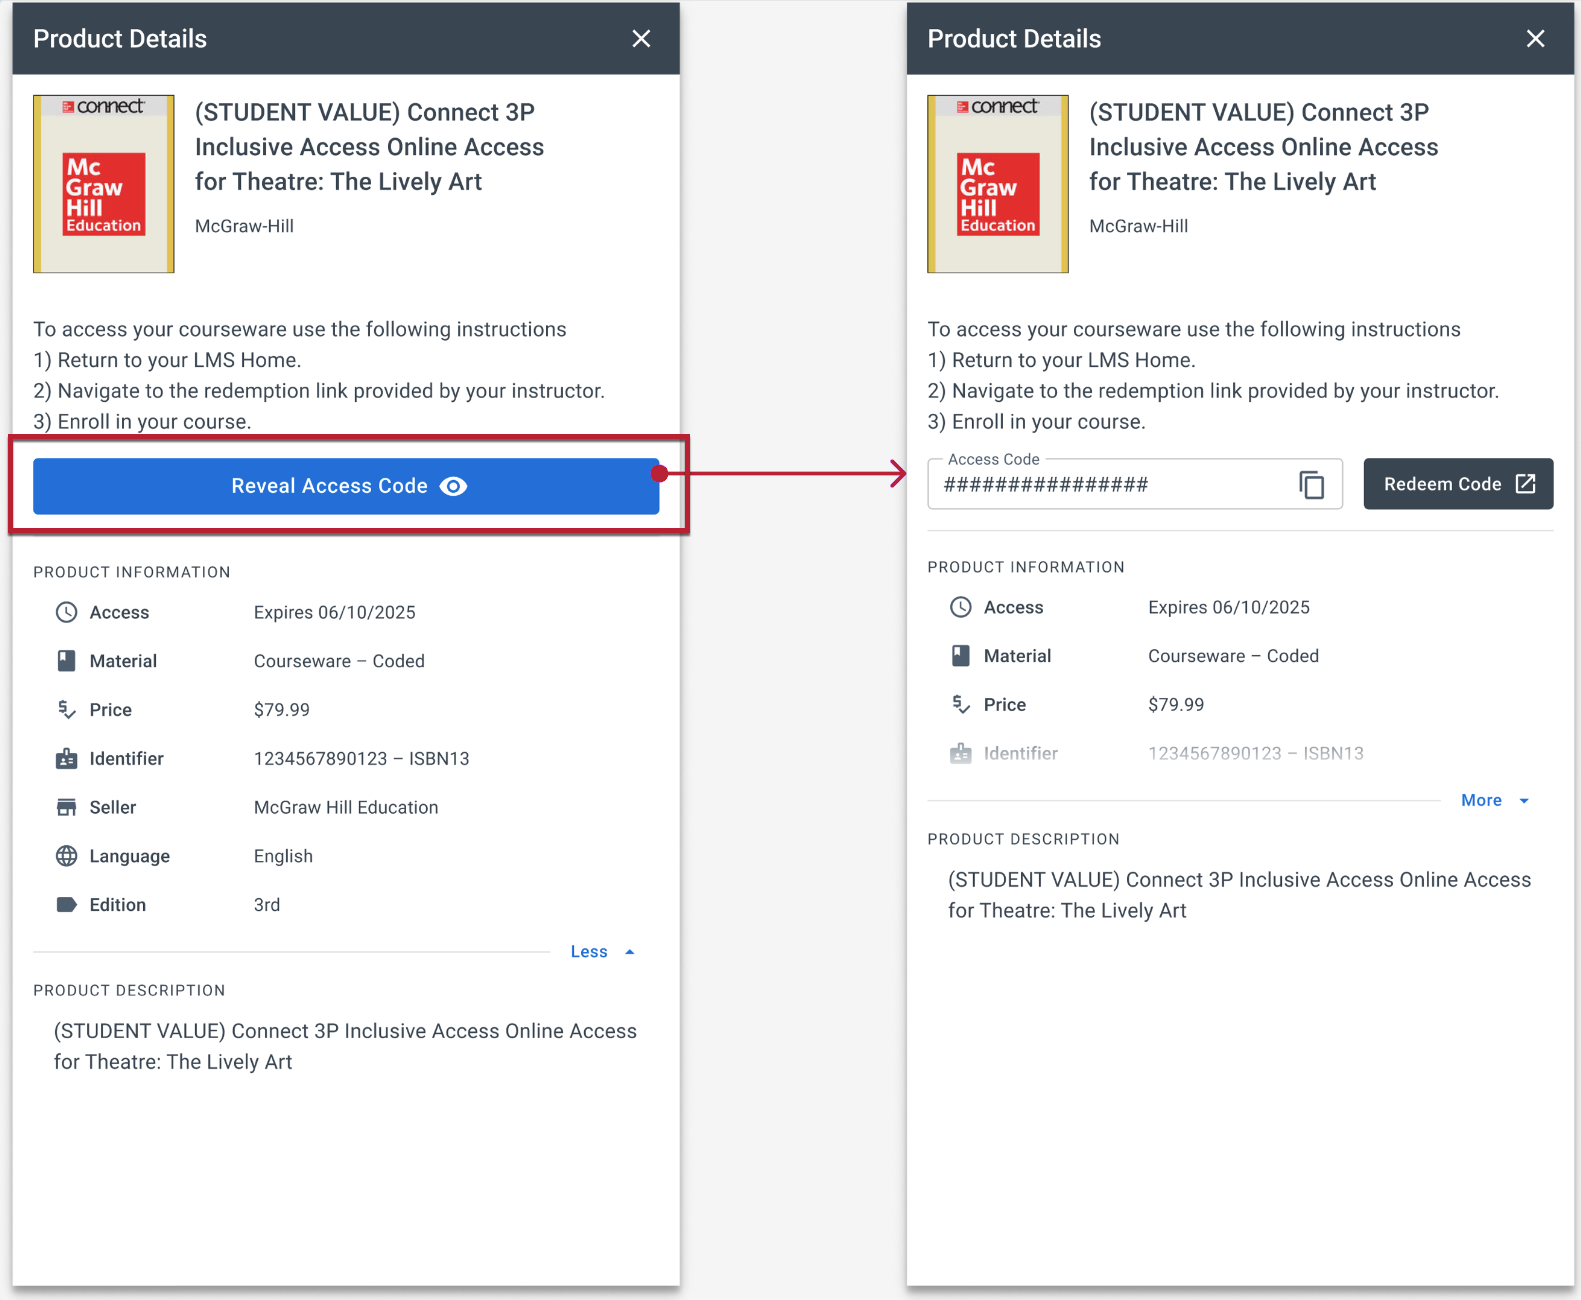Click 'McGraw Hill Education' seller value

(x=346, y=807)
